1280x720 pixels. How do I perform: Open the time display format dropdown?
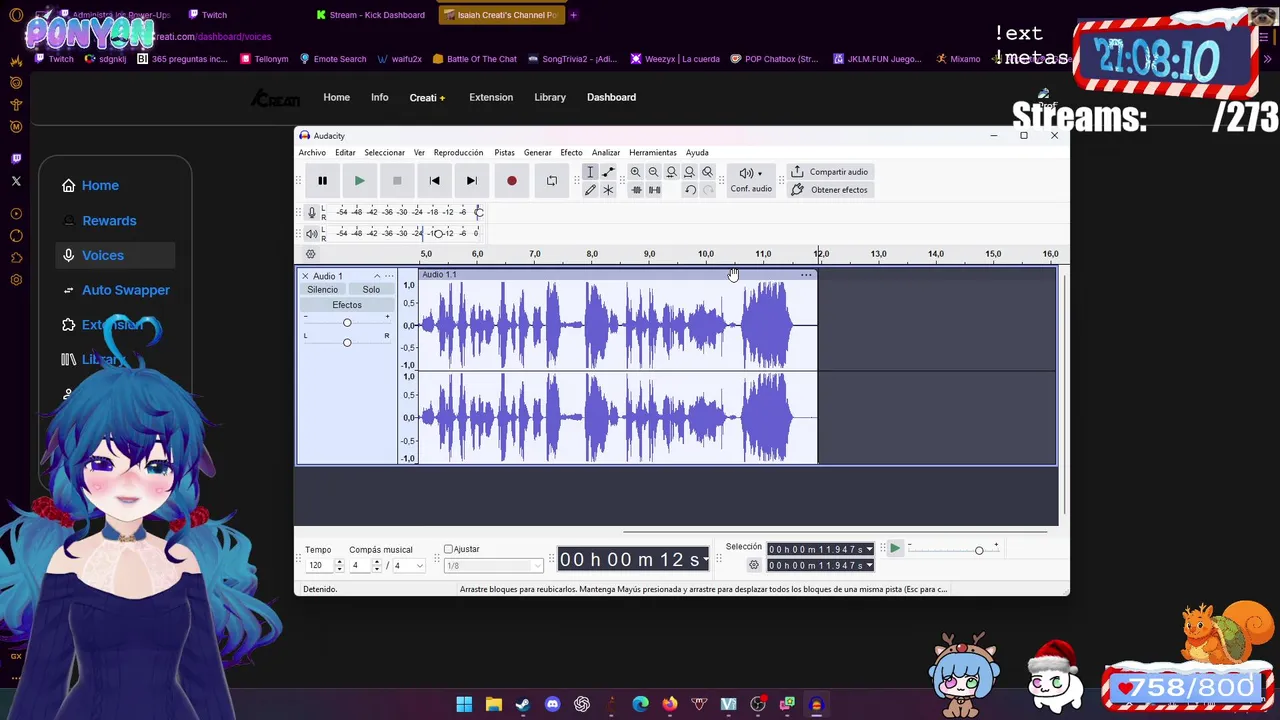tap(706, 560)
